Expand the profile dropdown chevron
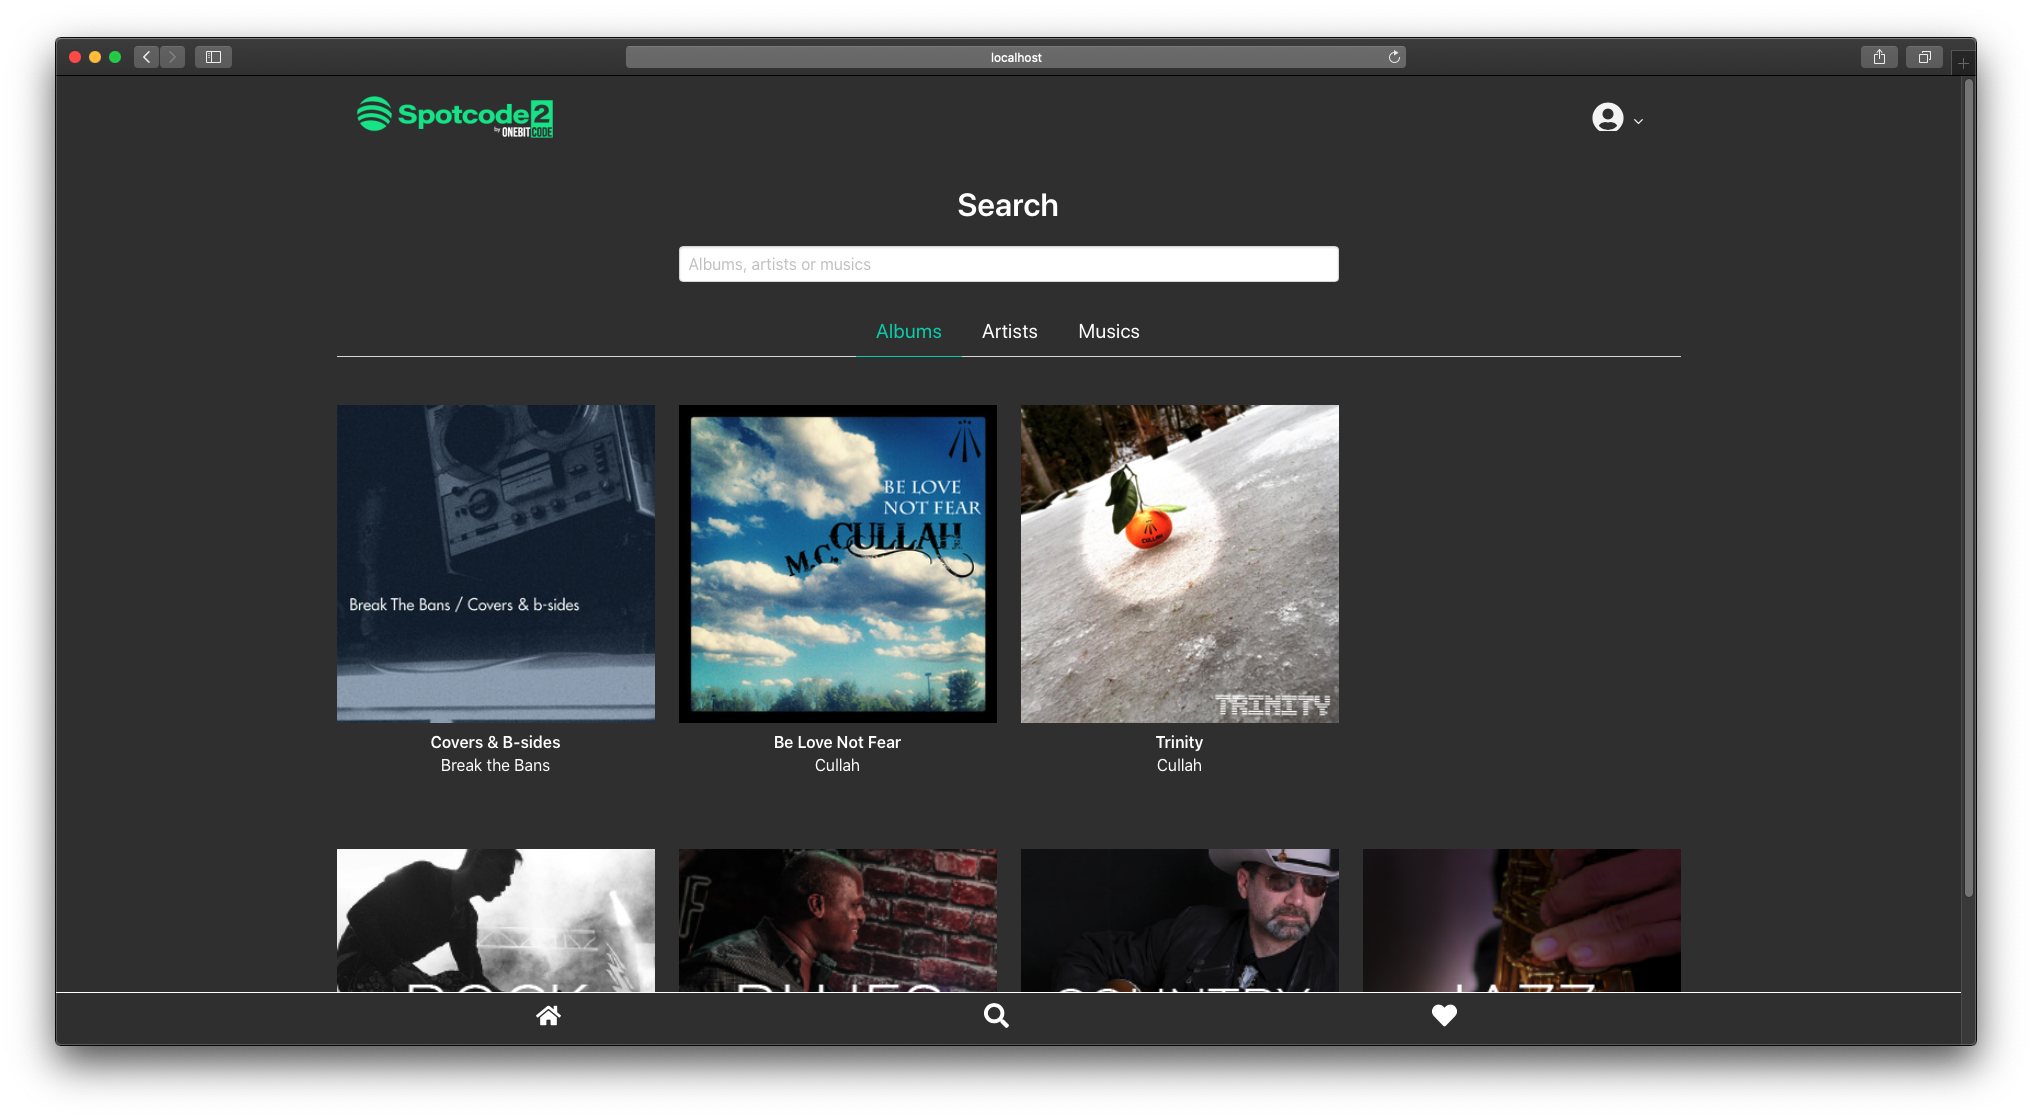 [x=1638, y=121]
